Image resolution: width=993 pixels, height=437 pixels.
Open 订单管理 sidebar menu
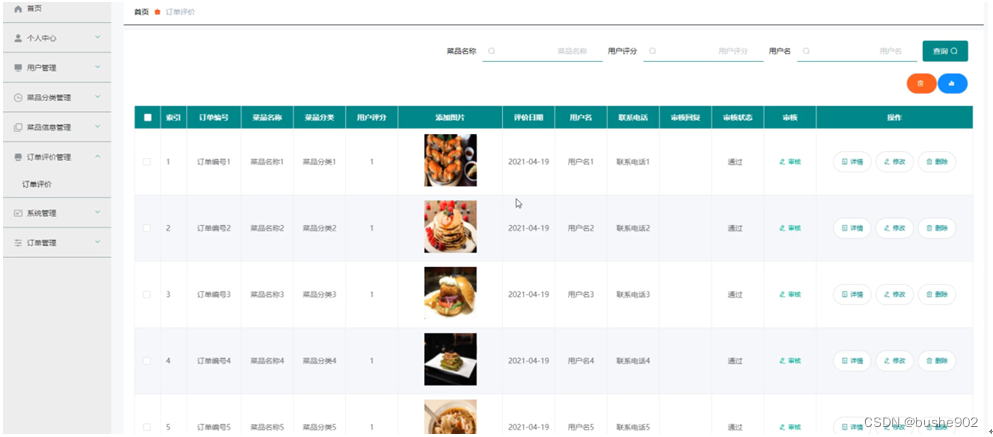(x=57, y=243)
